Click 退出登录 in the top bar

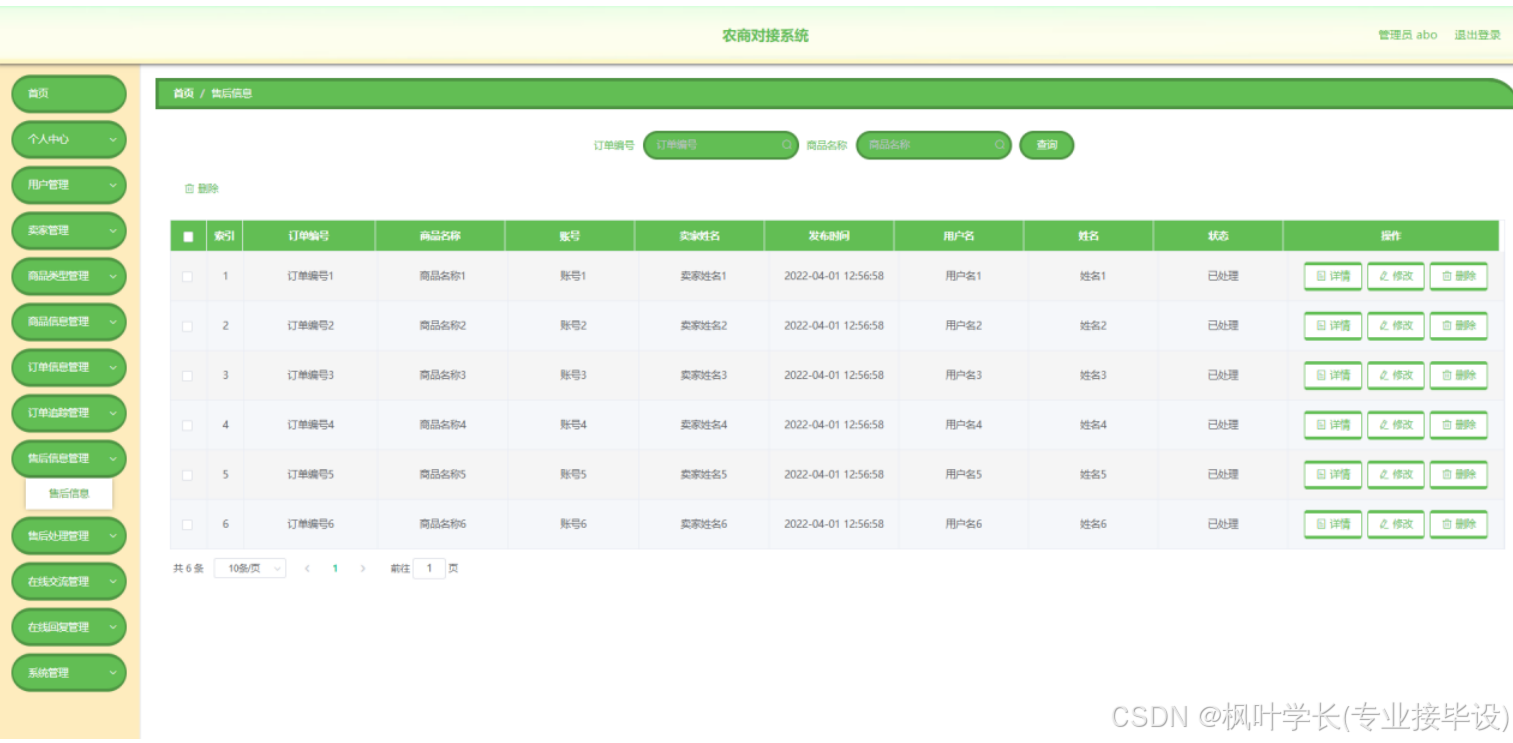point(1477,35)
